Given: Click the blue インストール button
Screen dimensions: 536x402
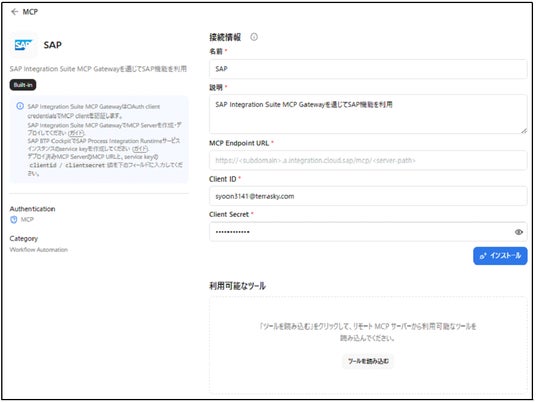Looking at the screenshot, I should (500, 256).
